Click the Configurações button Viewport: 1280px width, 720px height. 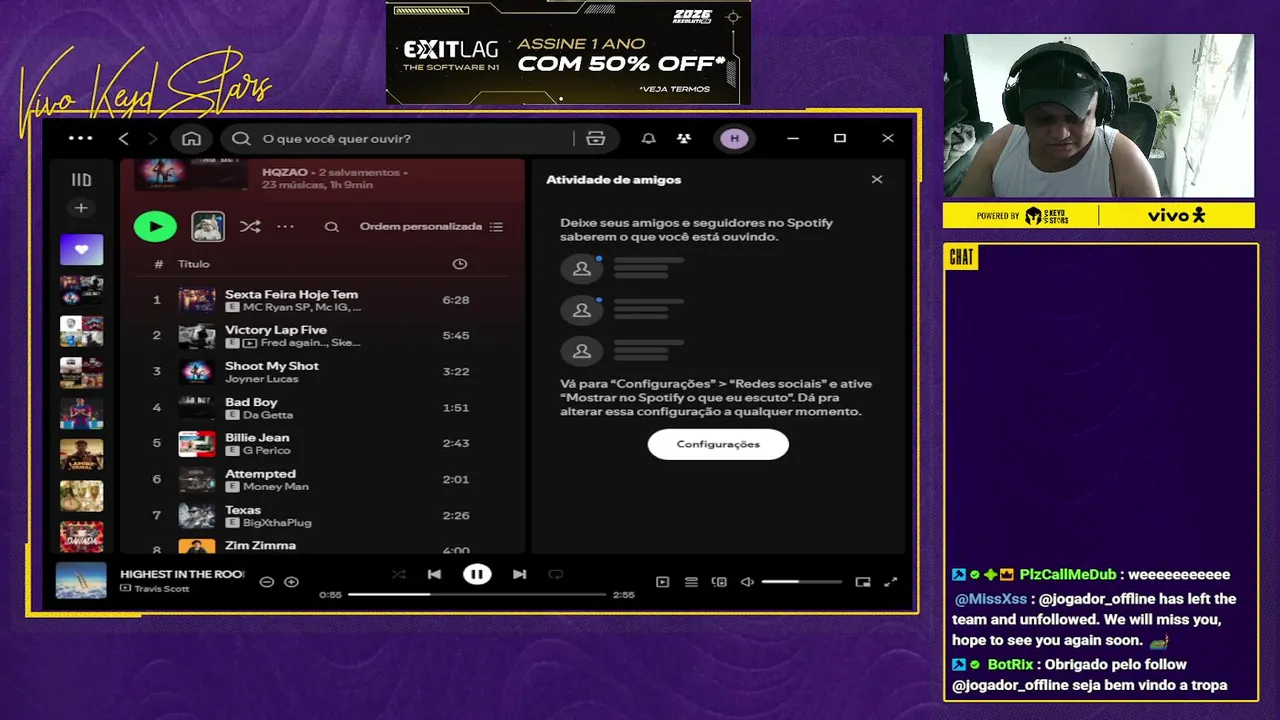[718, 444]
